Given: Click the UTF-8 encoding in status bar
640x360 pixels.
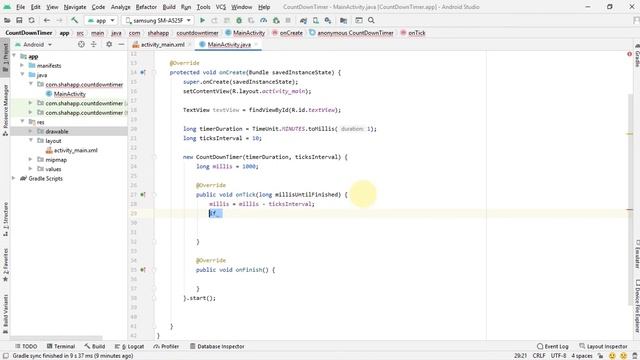Looking at the screenshot, I should [558, 356].
